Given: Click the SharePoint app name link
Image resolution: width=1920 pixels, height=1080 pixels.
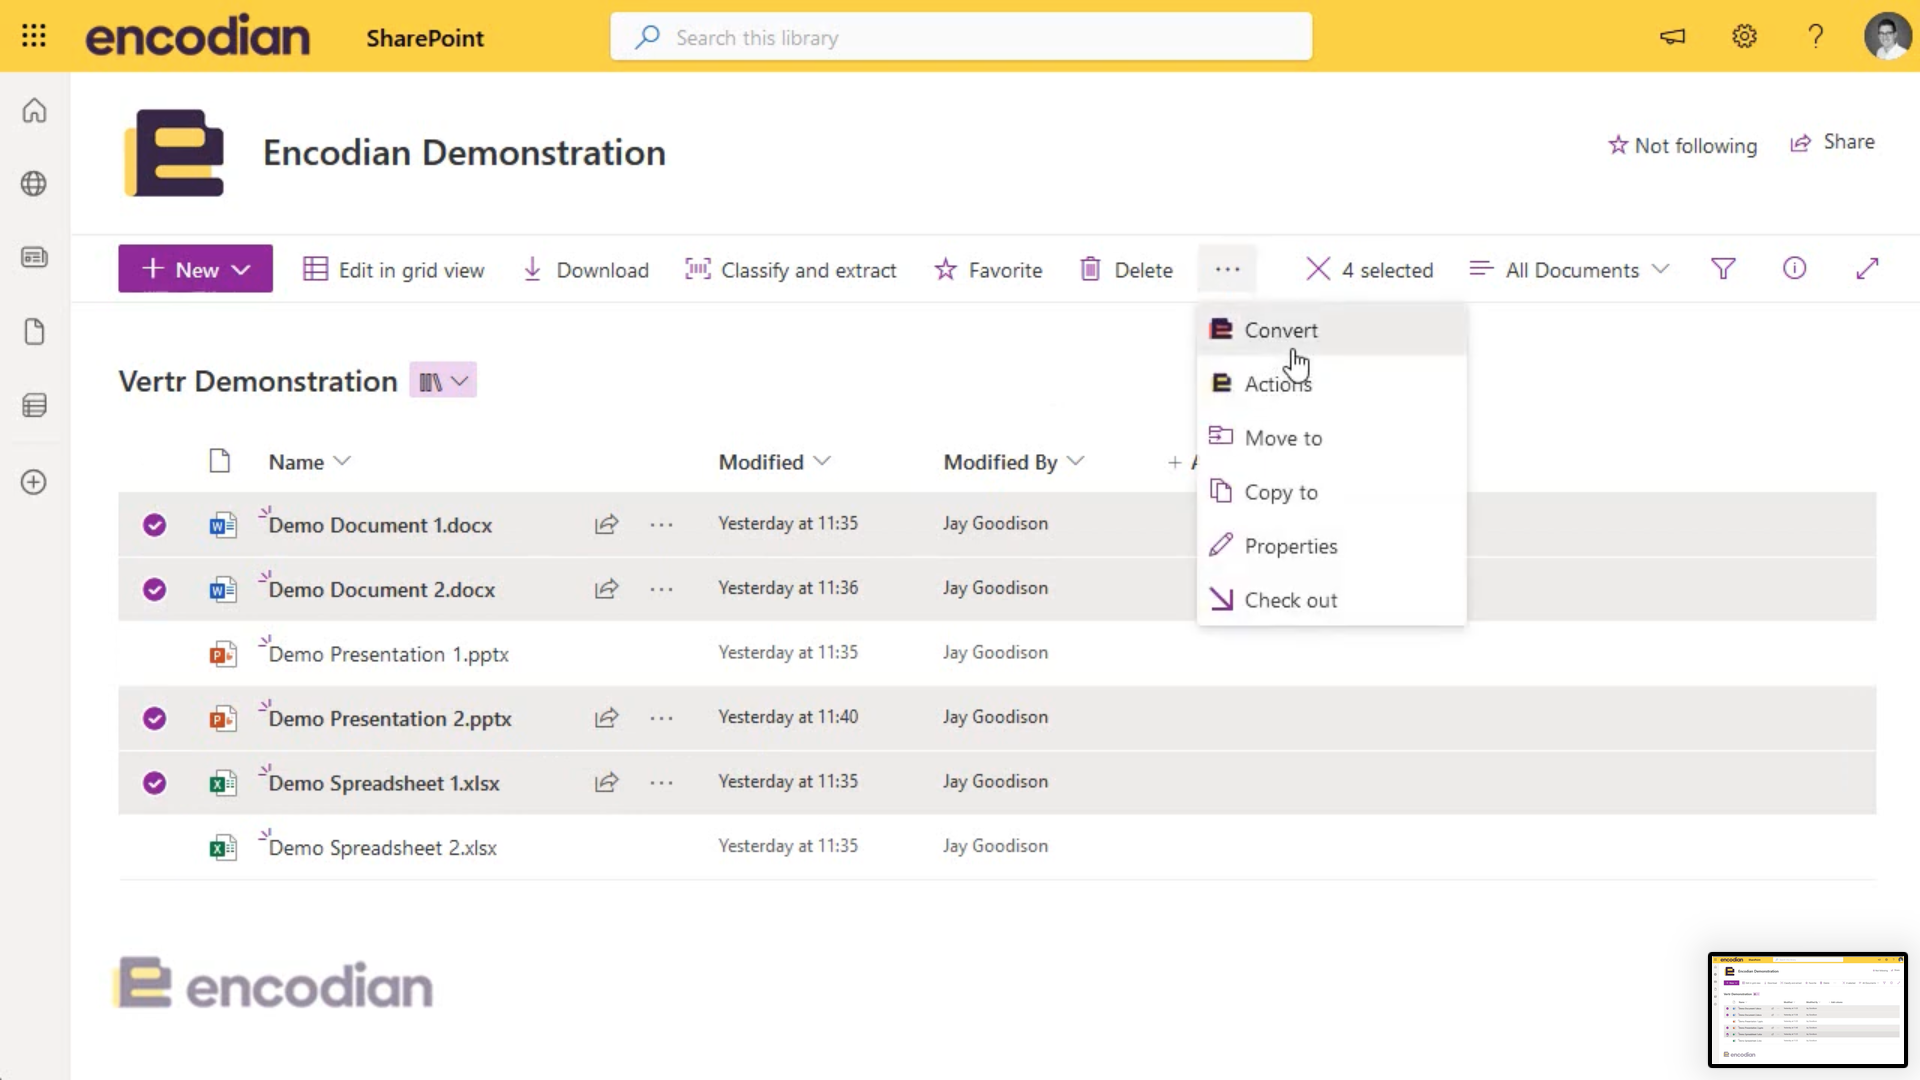Looking at the screenshot, I should click(x=425, y=38).
